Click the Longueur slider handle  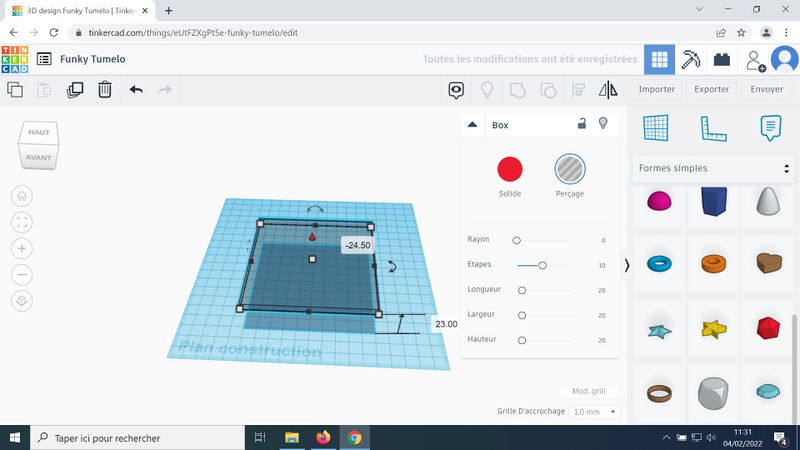pyautogui.click(x=522, y=290)
